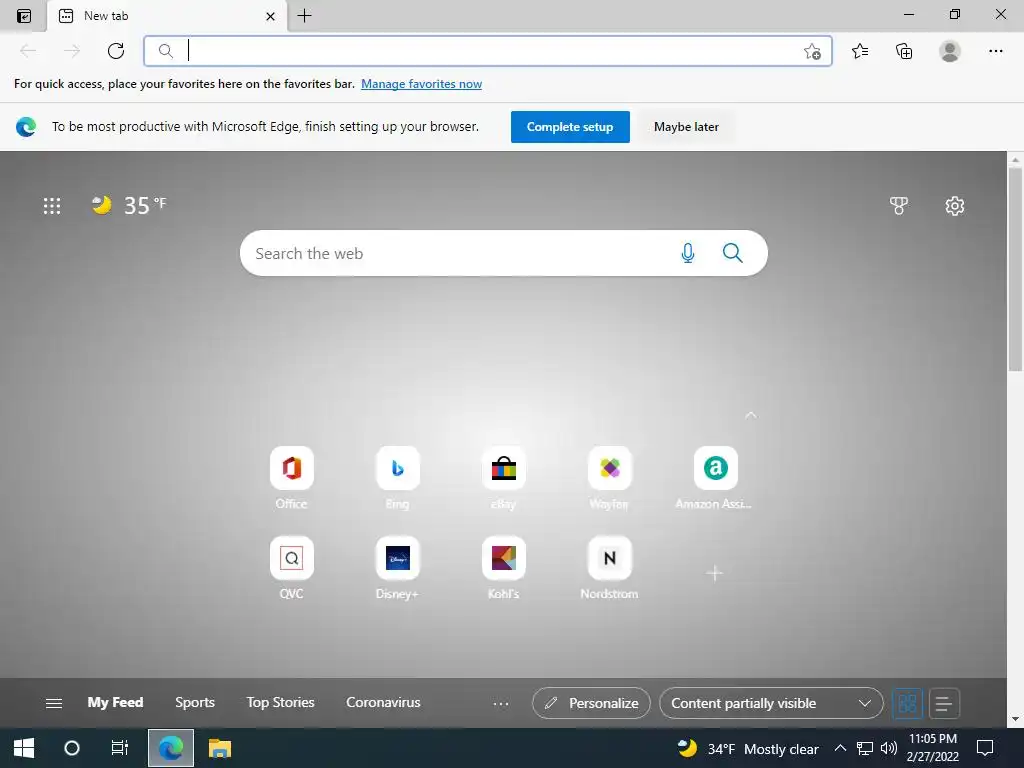Open taskbar weather 34°F Mostly clear
Screen dimensions: 1024x768
click(747, 748)
